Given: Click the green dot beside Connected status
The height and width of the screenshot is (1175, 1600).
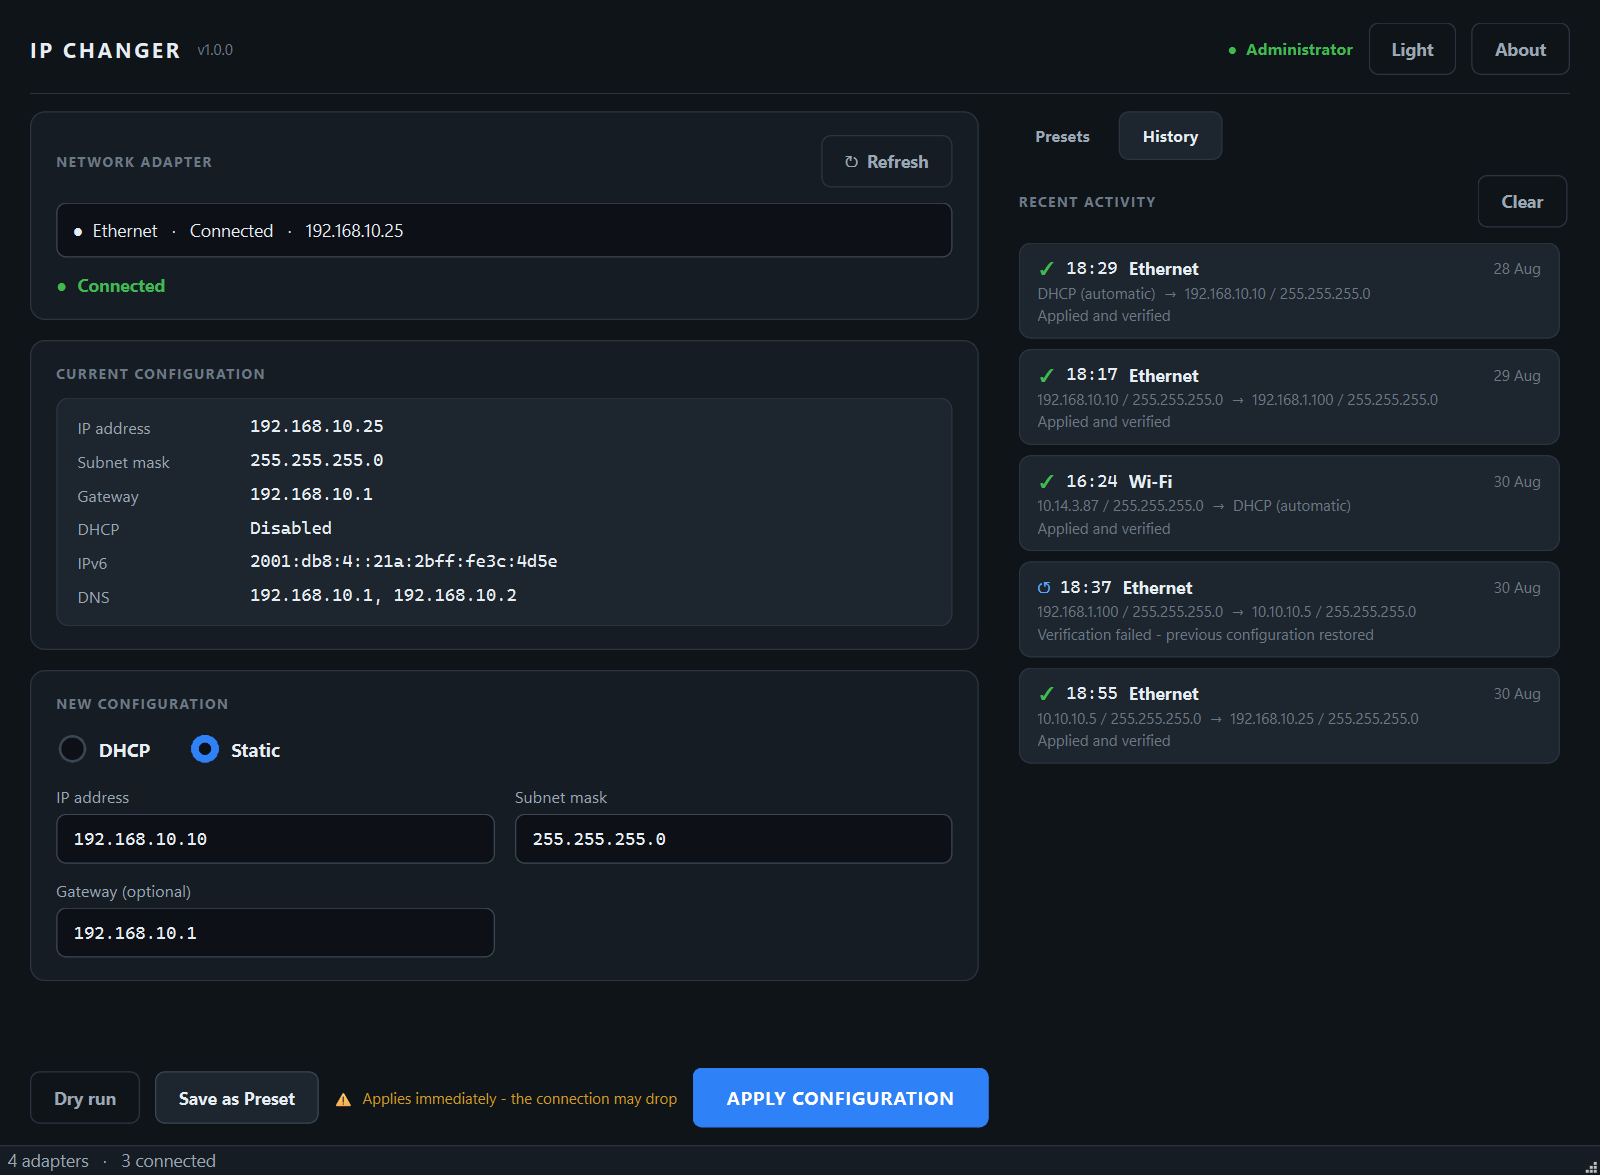Looking at the screenshot, I should pyautogui.click(x=62, y=287).
